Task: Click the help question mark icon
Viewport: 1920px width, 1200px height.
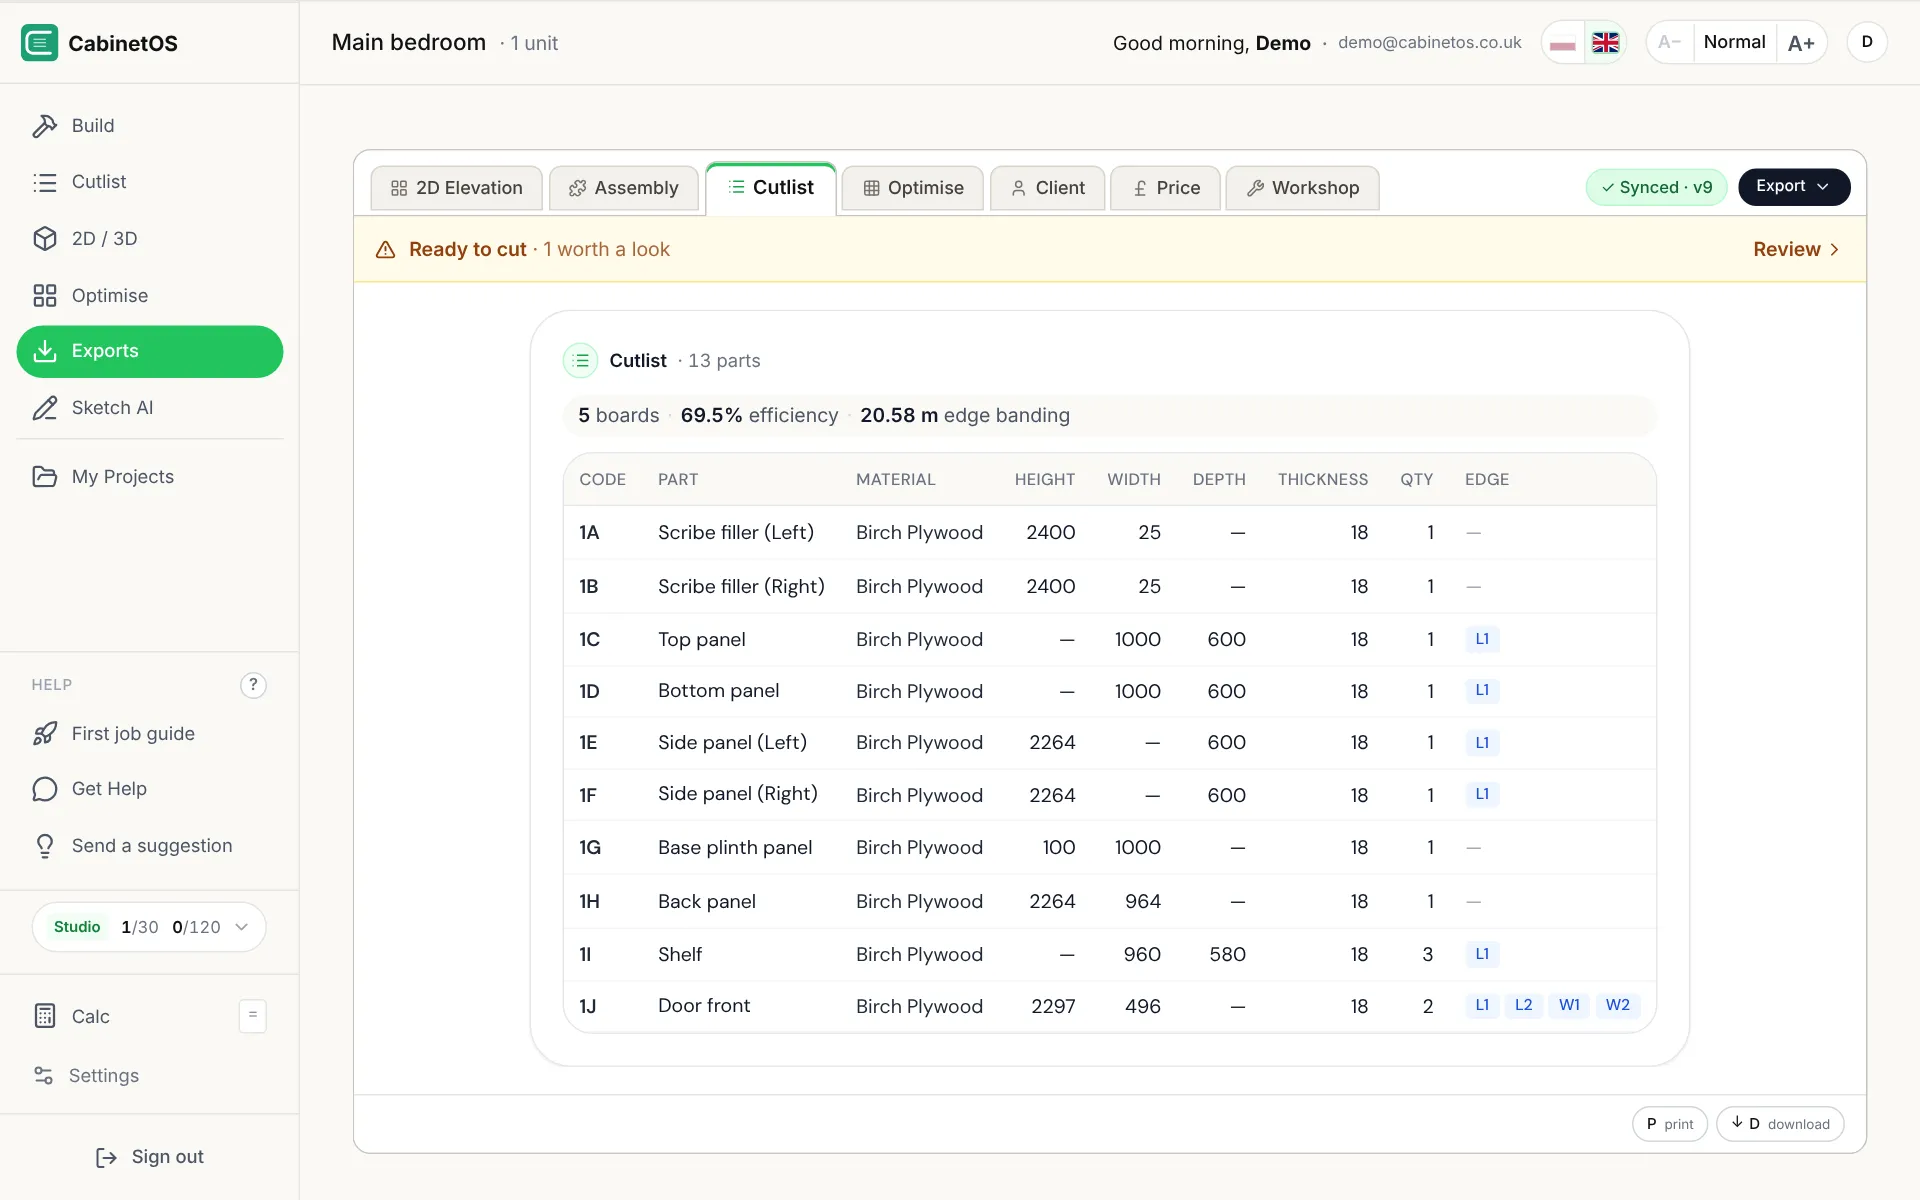Action: 253,685
